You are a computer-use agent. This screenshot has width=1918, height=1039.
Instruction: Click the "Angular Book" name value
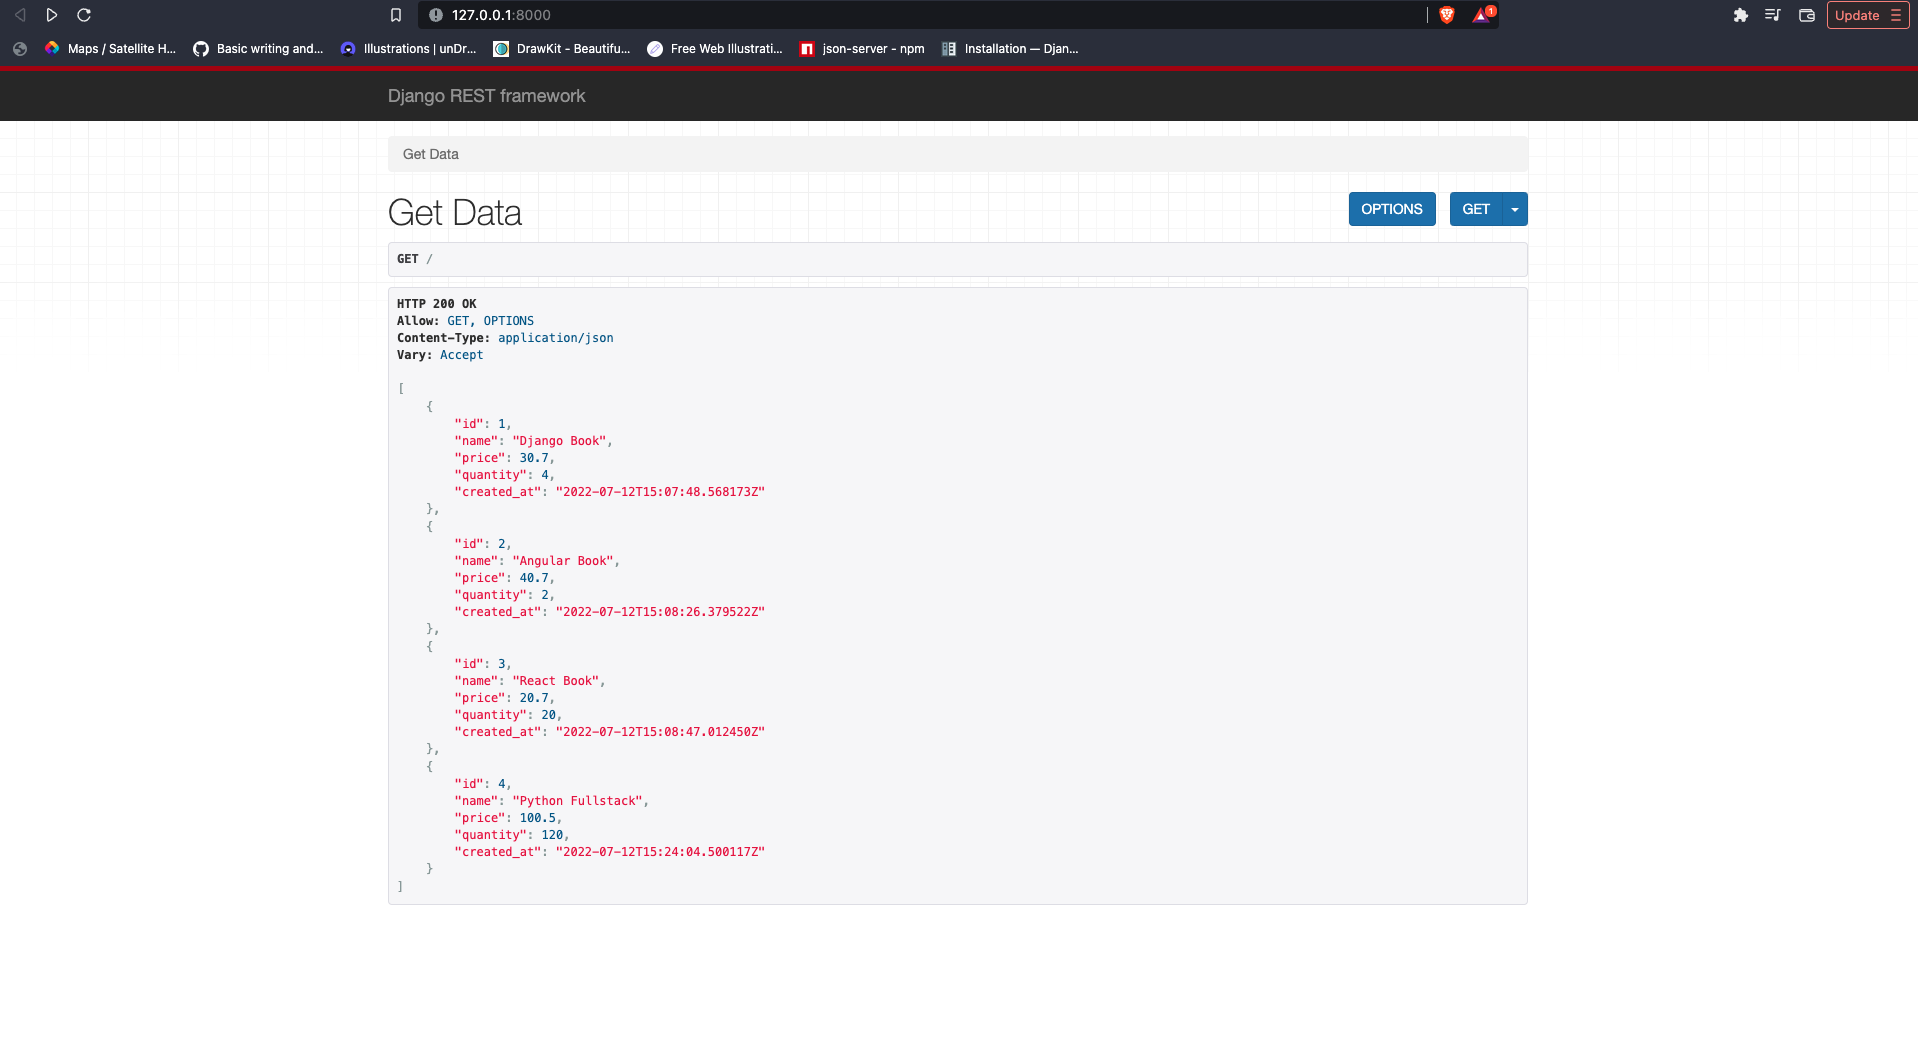[x=563, y=561]
